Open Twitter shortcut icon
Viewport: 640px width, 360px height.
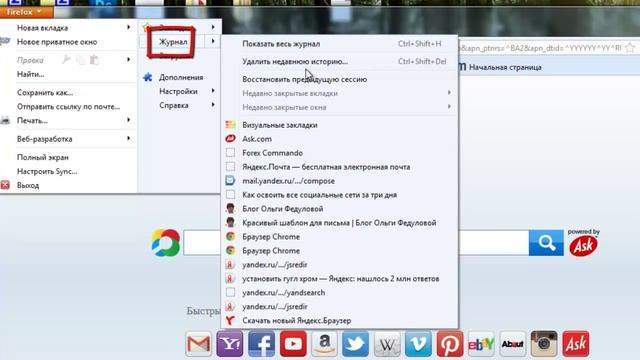[x=356, y=344]
